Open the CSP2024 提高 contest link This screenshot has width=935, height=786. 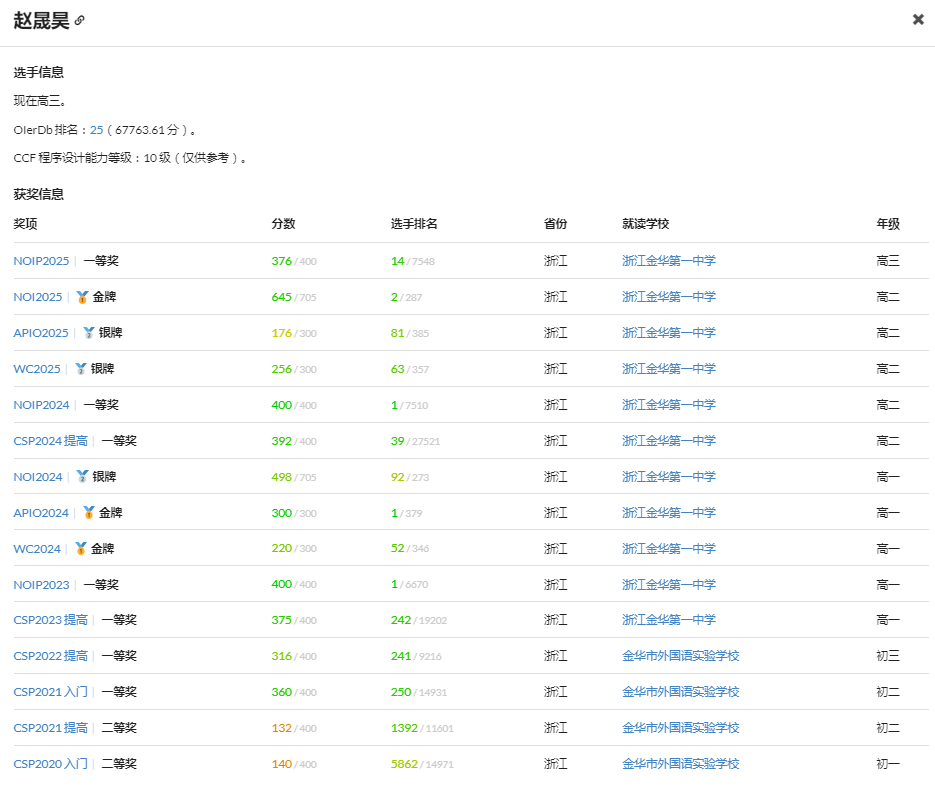(x=50, y=441)
